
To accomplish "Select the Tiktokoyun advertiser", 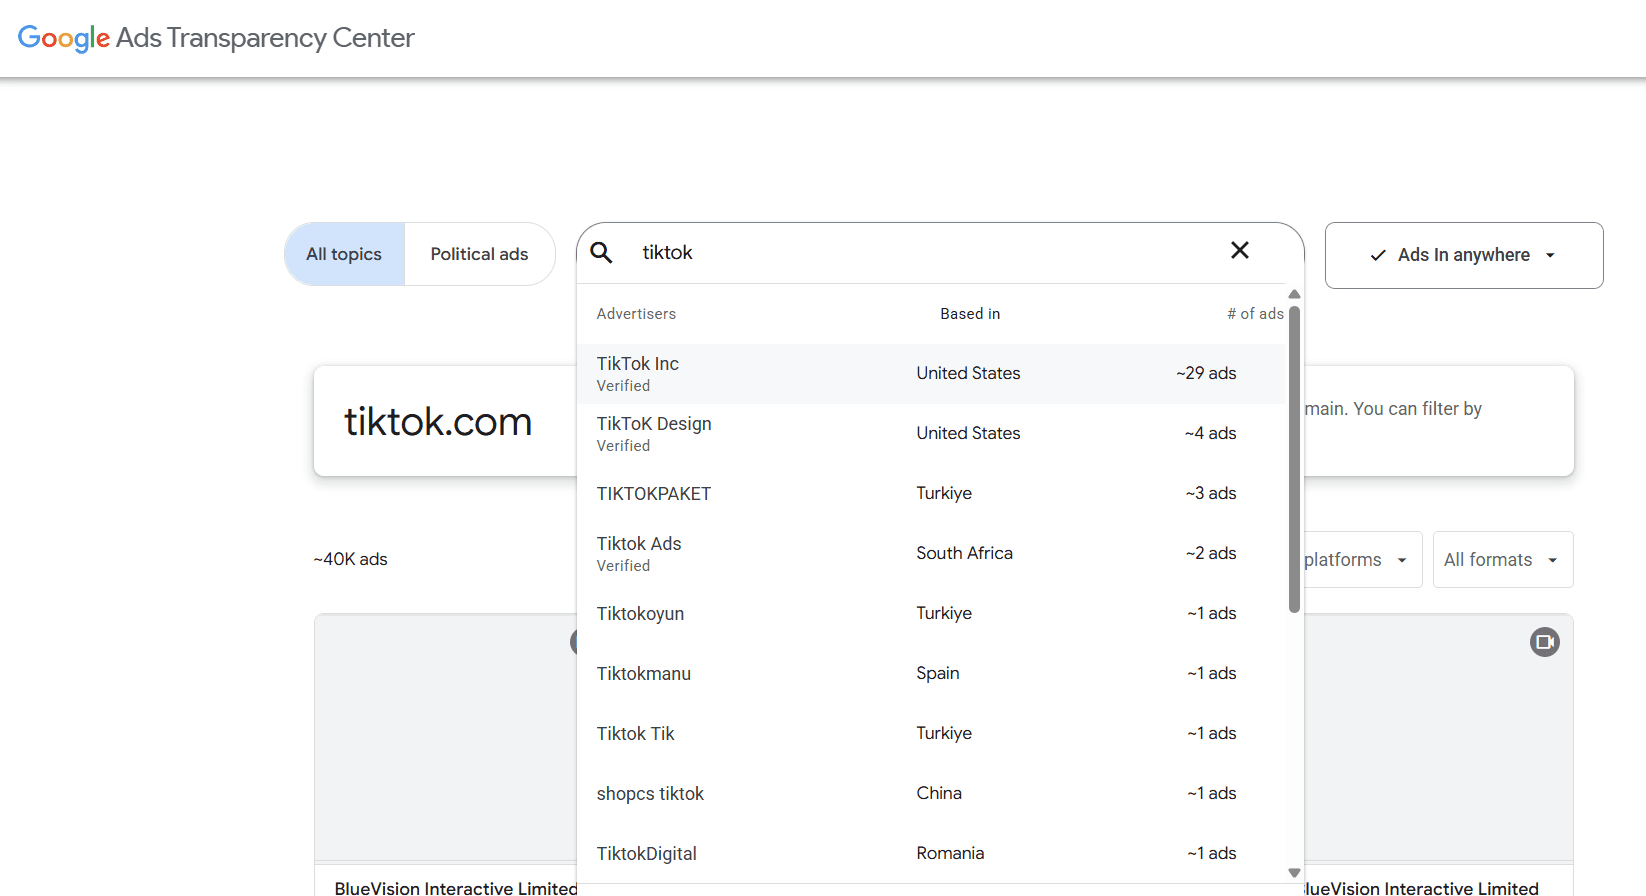I will click(x=931, y=614).
